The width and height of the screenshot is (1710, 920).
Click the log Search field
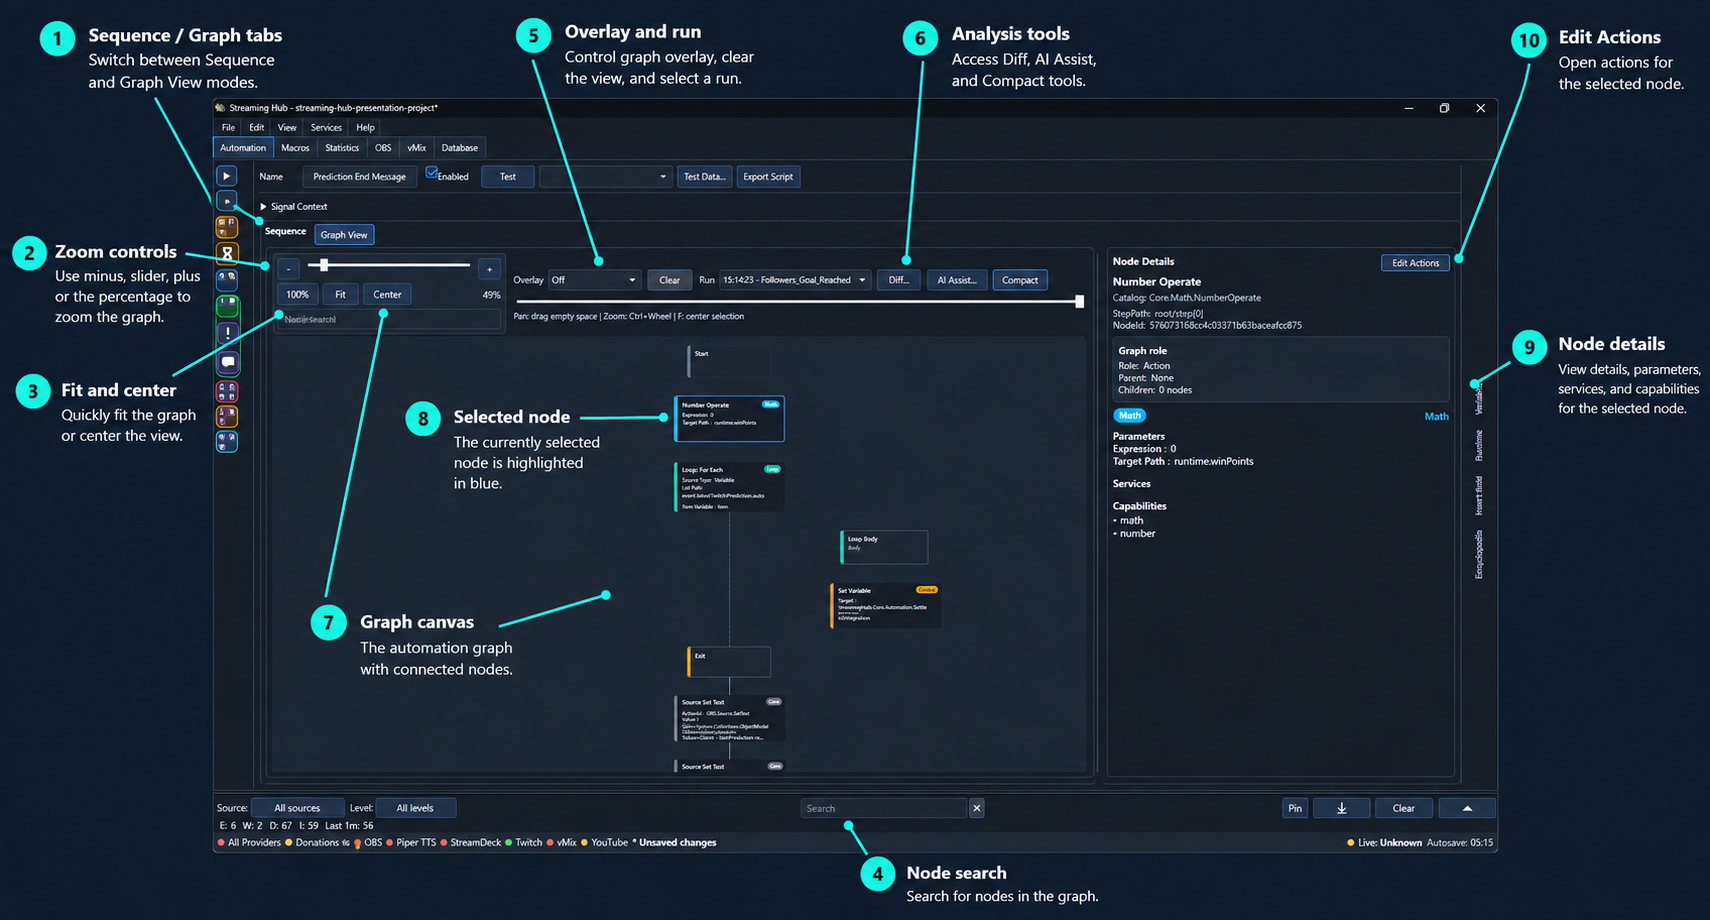coord(884,808)
